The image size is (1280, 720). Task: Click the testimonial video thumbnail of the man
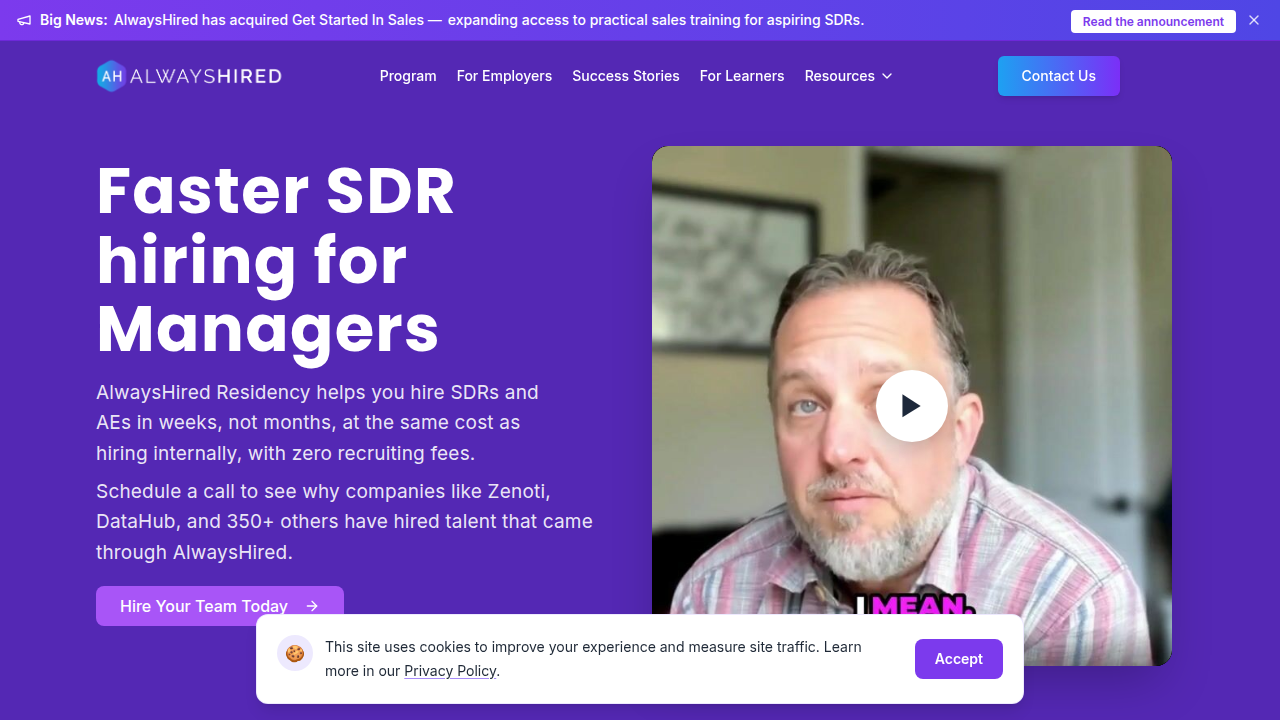[912, 406]
